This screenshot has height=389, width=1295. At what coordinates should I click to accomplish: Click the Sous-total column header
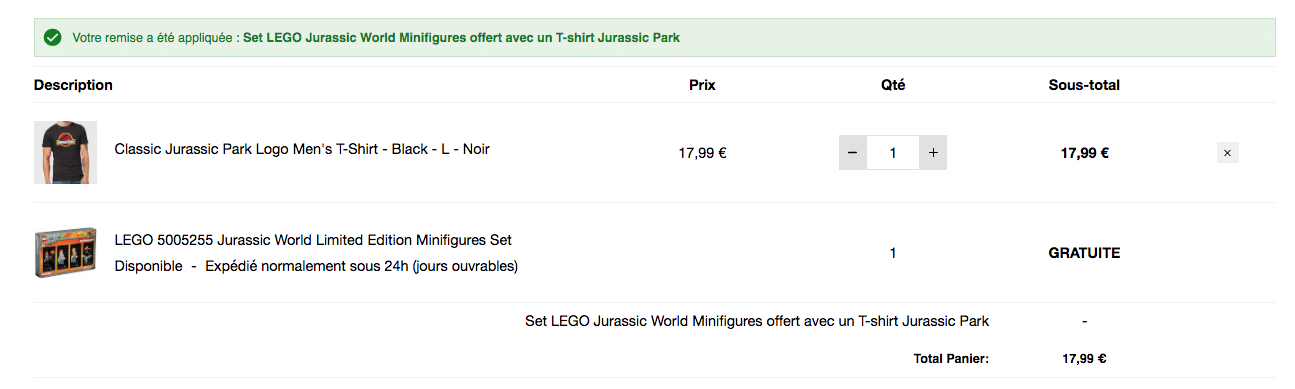click(1084, 85)
